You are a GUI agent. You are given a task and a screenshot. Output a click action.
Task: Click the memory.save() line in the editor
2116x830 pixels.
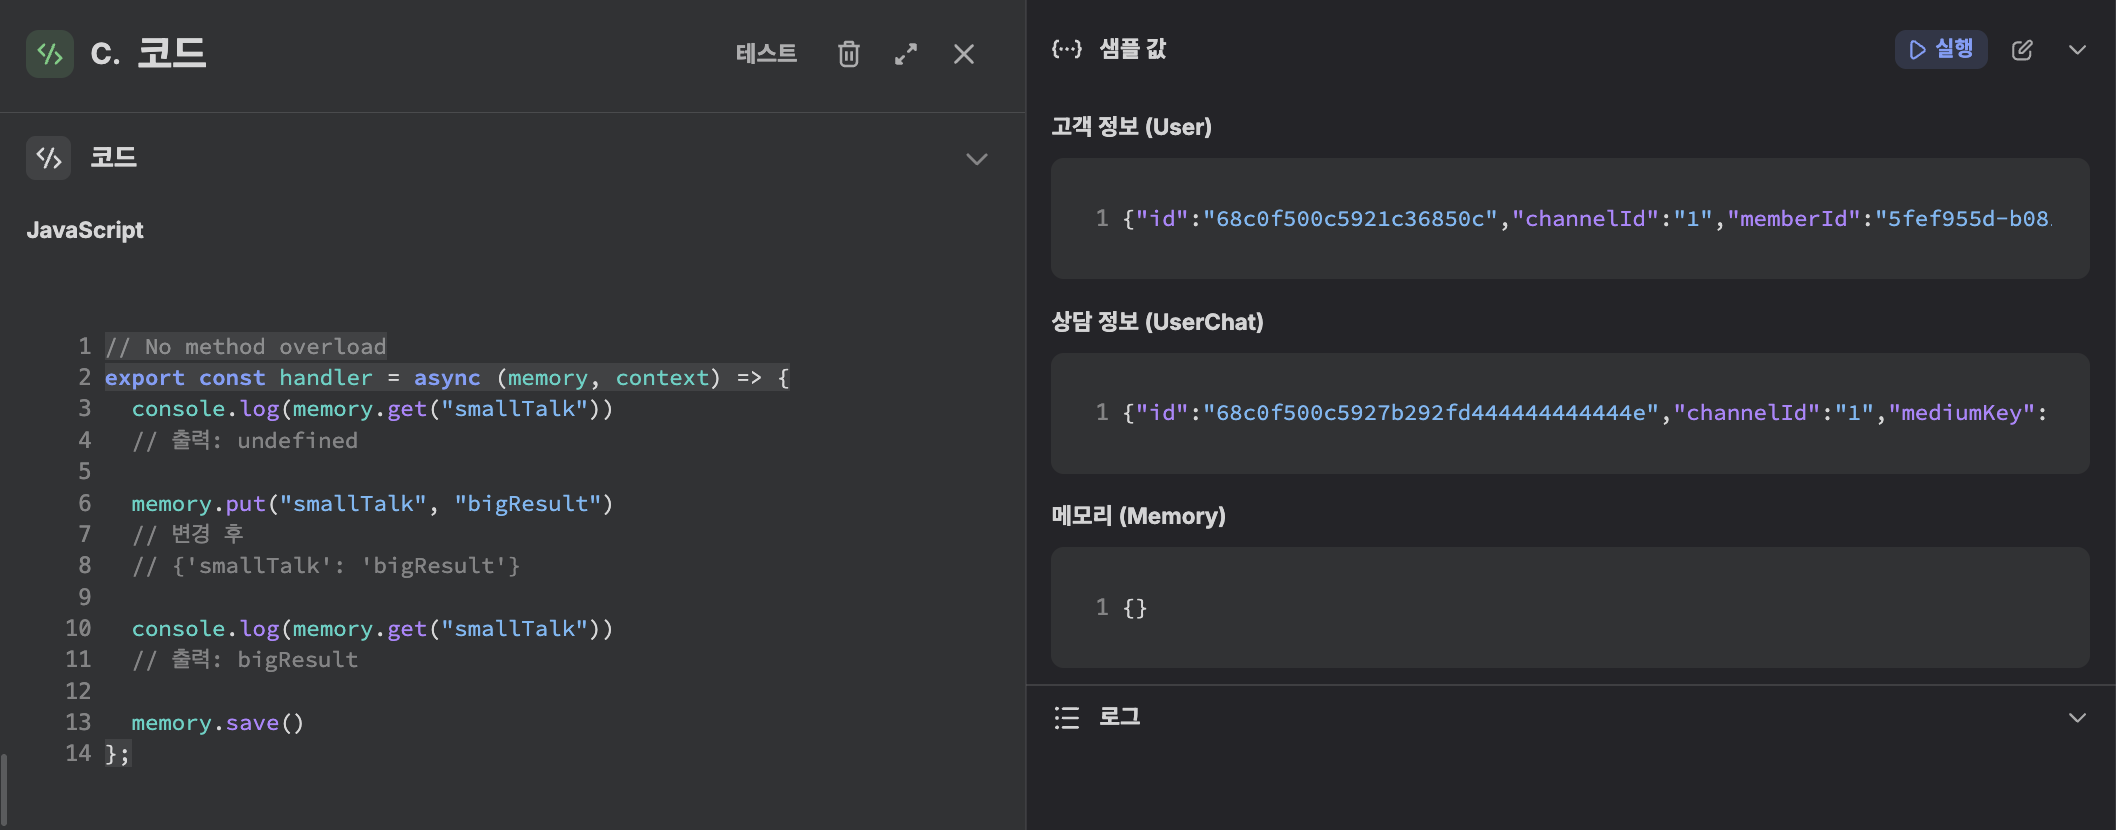pos(218,723)
